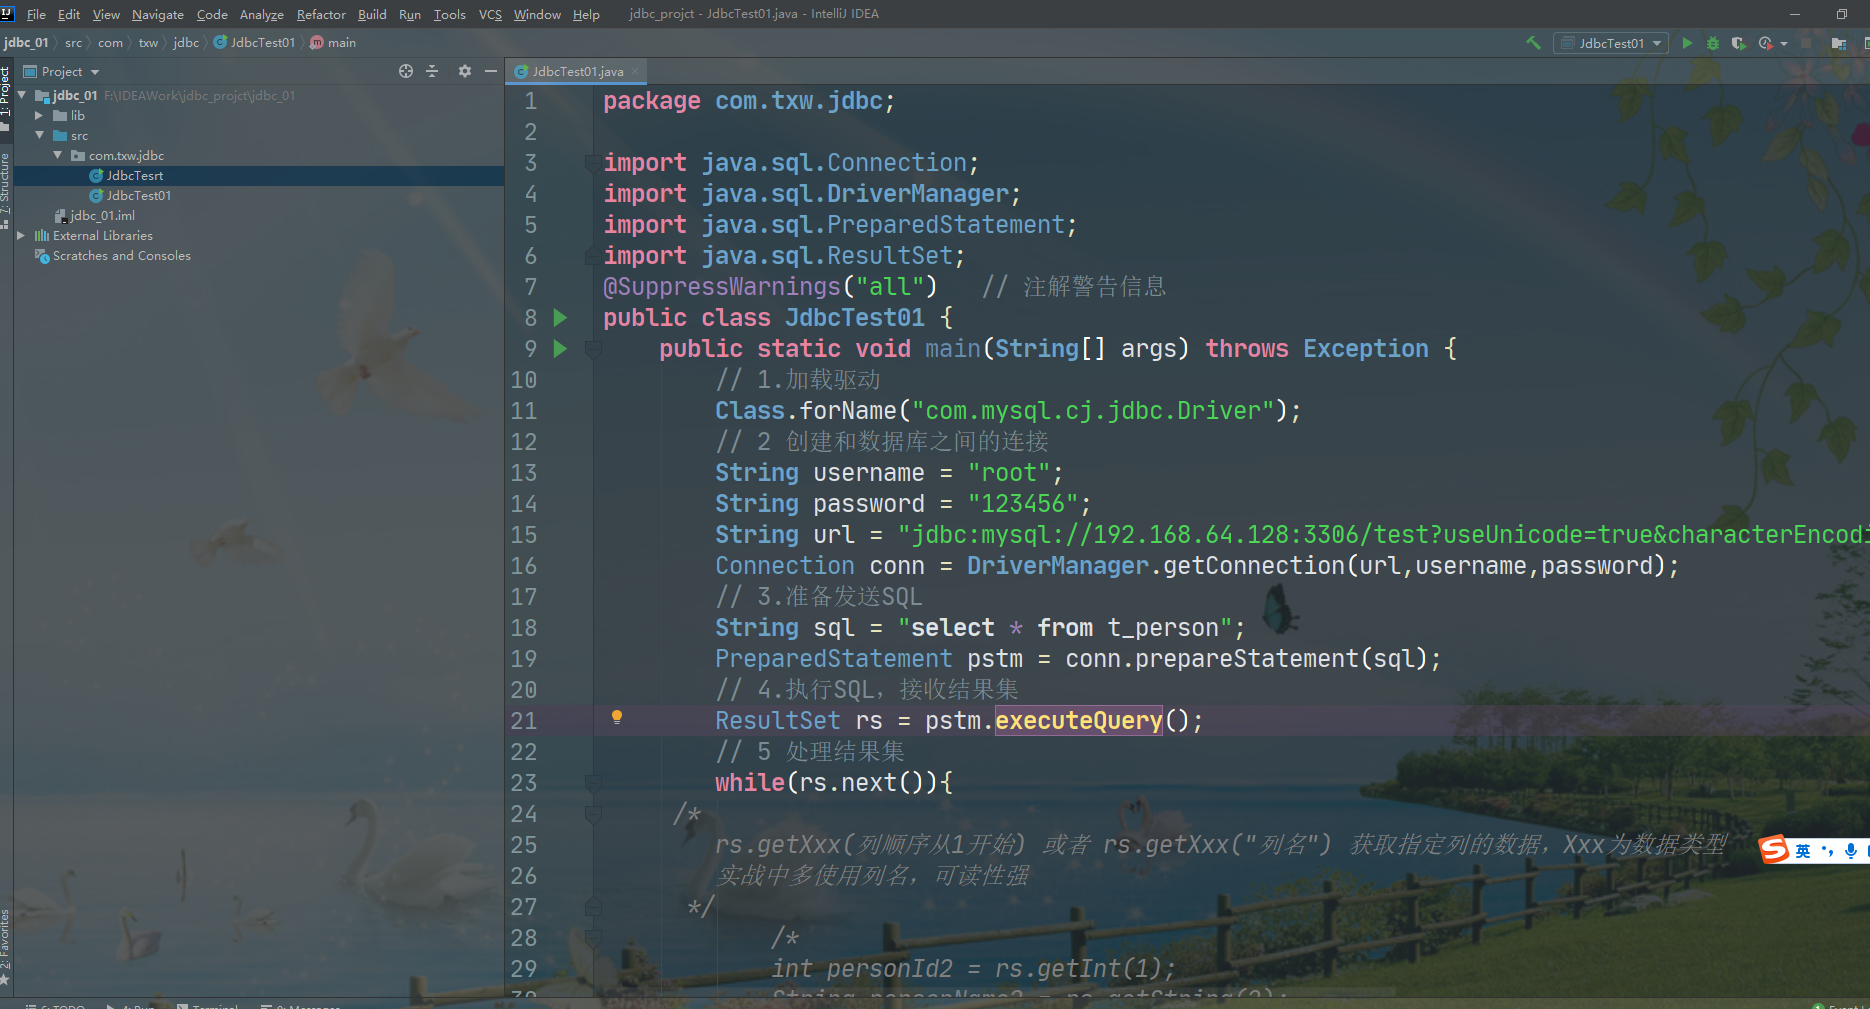Open the Project Structure dialog icon
The width and height of the screenshot is (1870, 1009).
point(1838,43)
